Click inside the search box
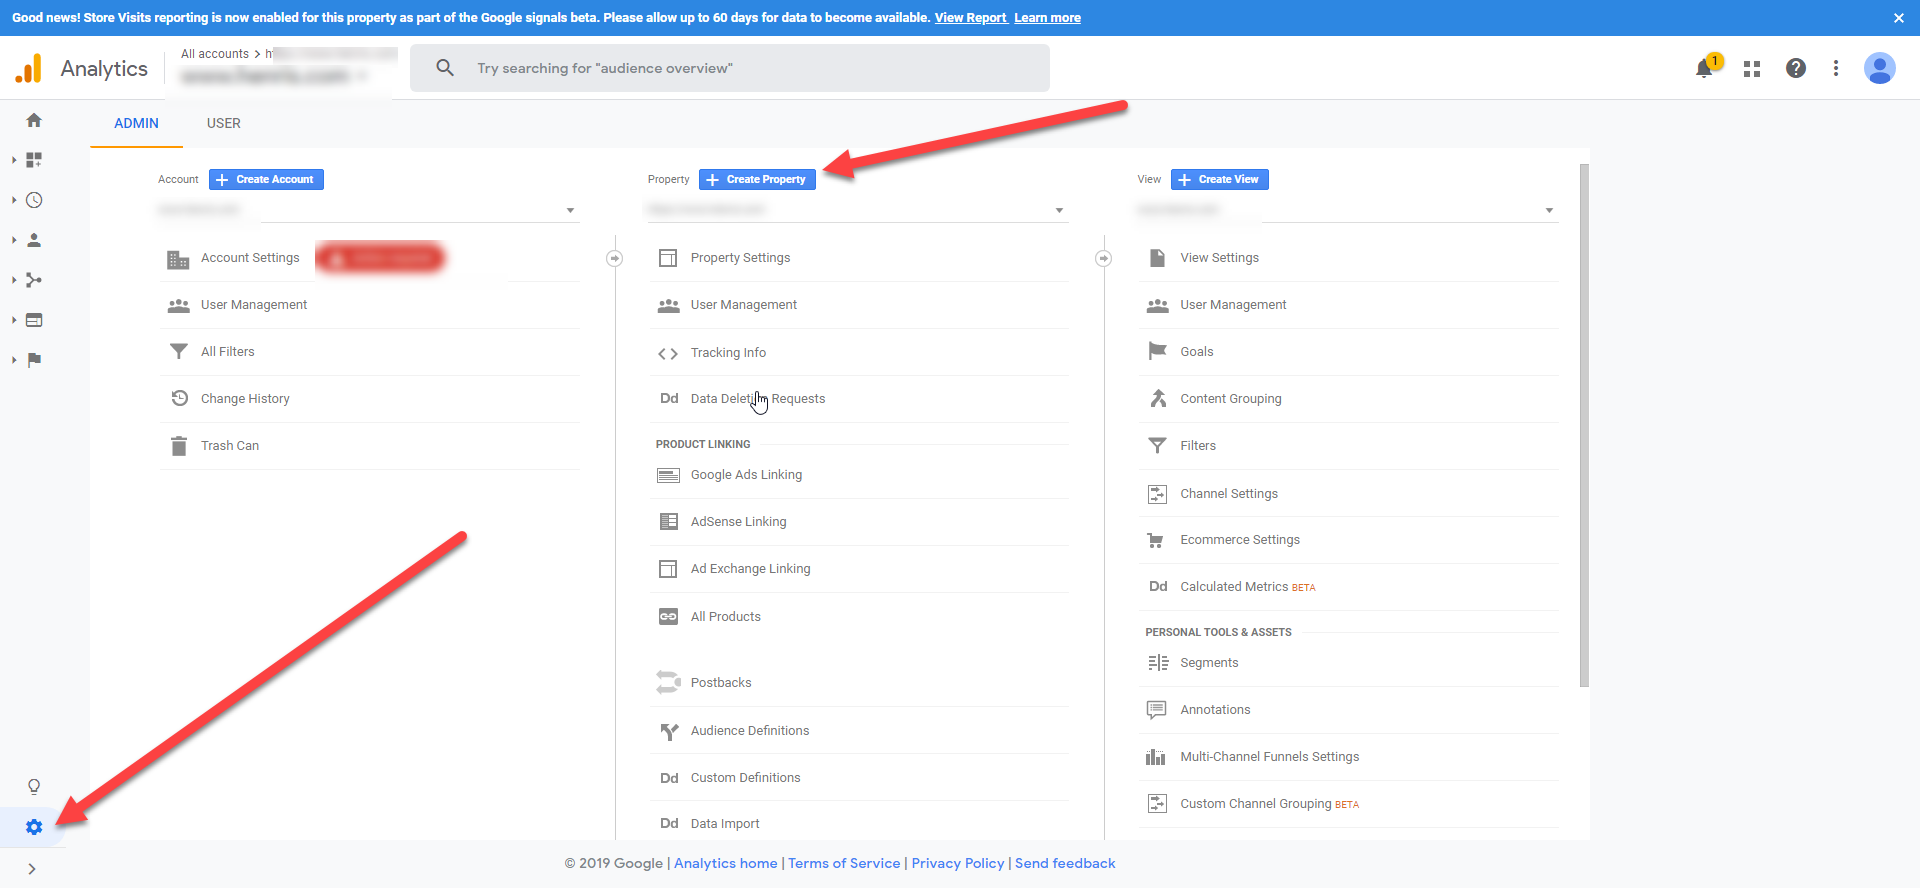1920x888 pixels. 730,68
